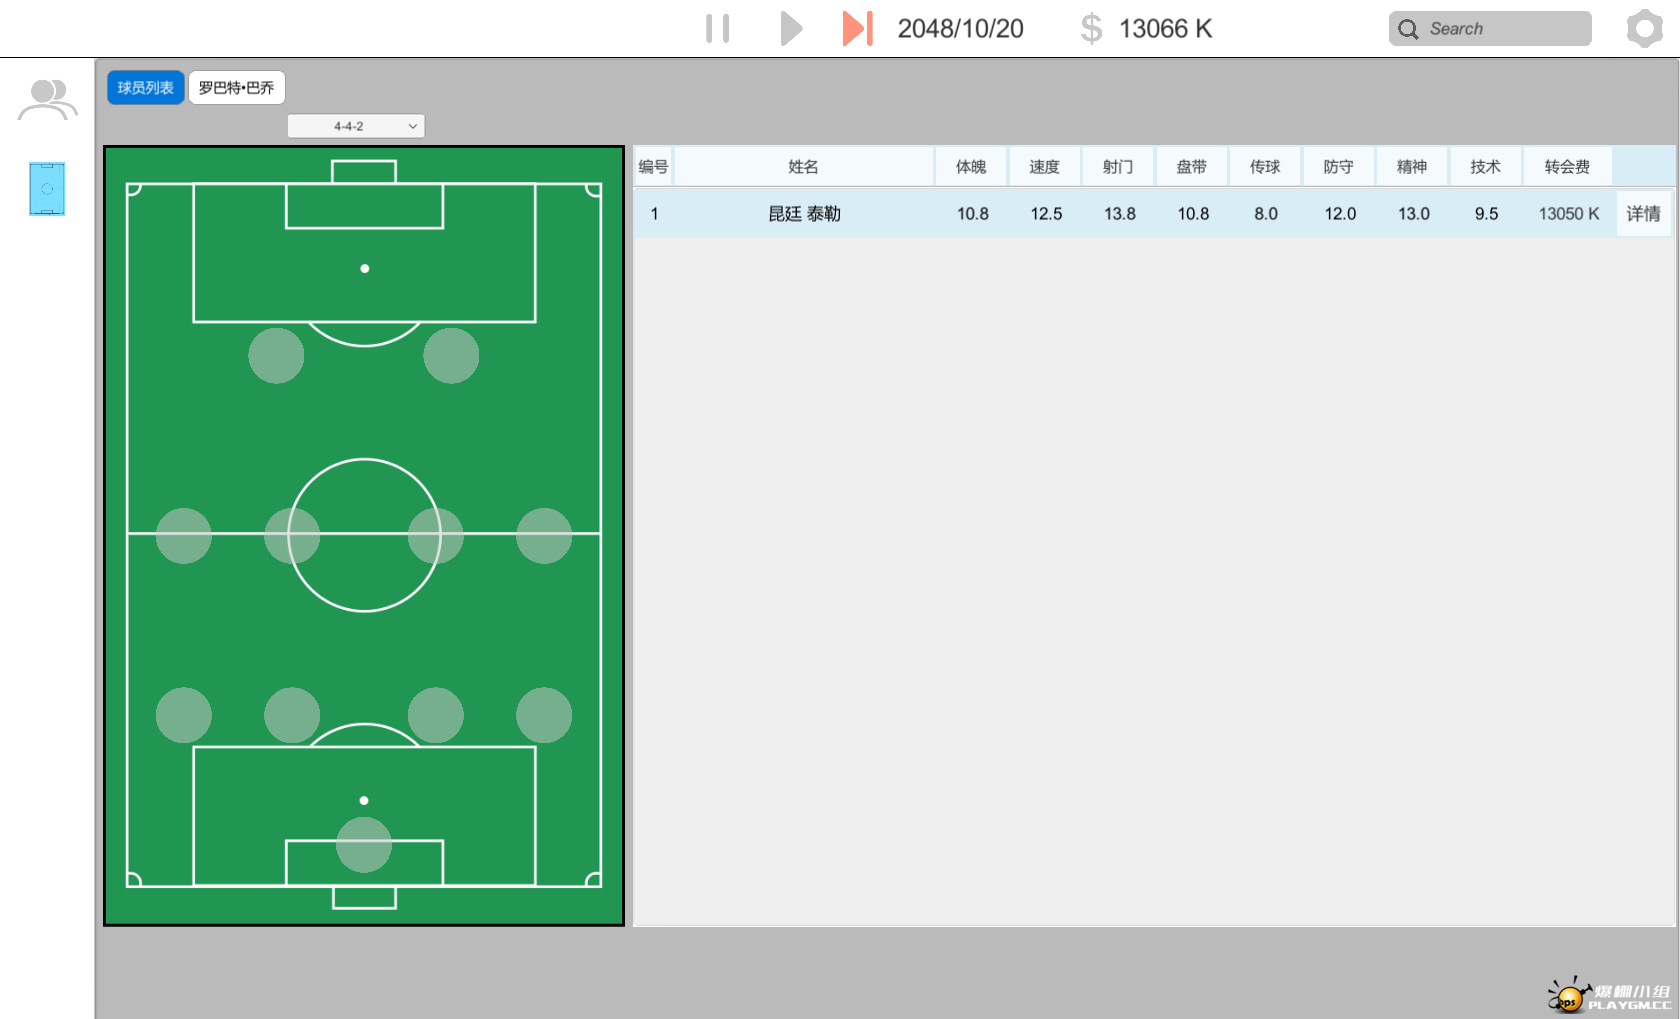Click the 射门 column header
Viewport: 1680px width, 1019px height.
(1118, 167)
